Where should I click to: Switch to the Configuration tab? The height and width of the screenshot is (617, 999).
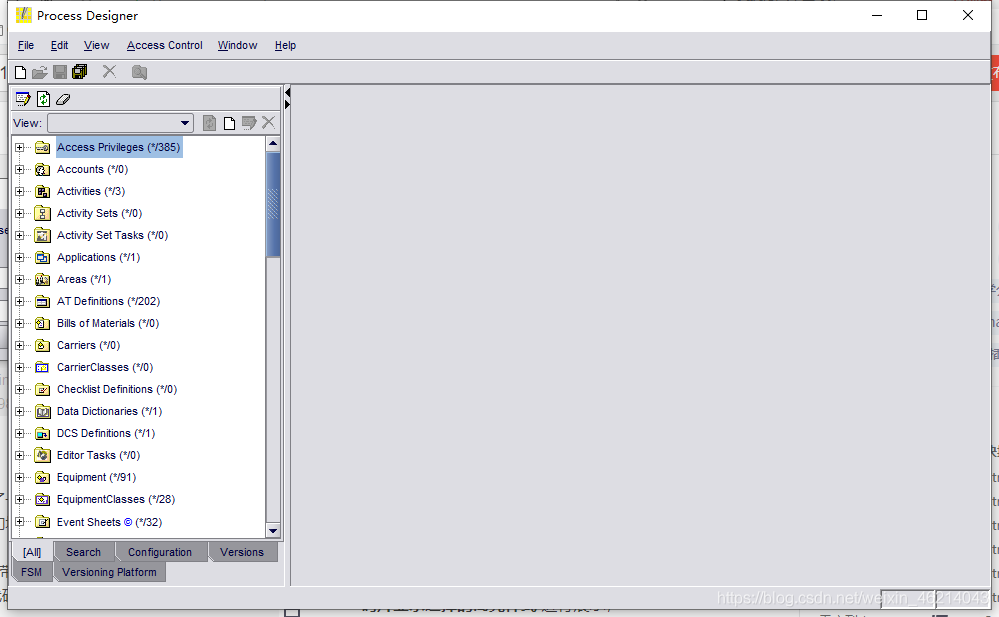tap(160, 551)
